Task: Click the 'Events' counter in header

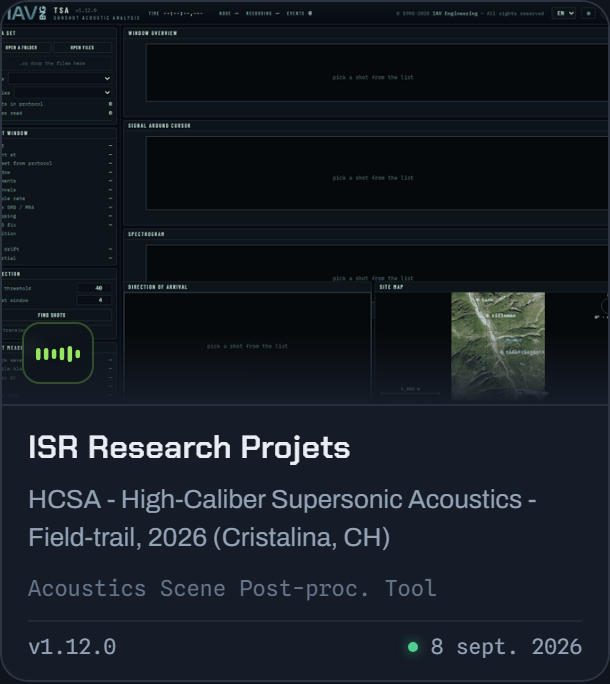Action: click(299, 13)
